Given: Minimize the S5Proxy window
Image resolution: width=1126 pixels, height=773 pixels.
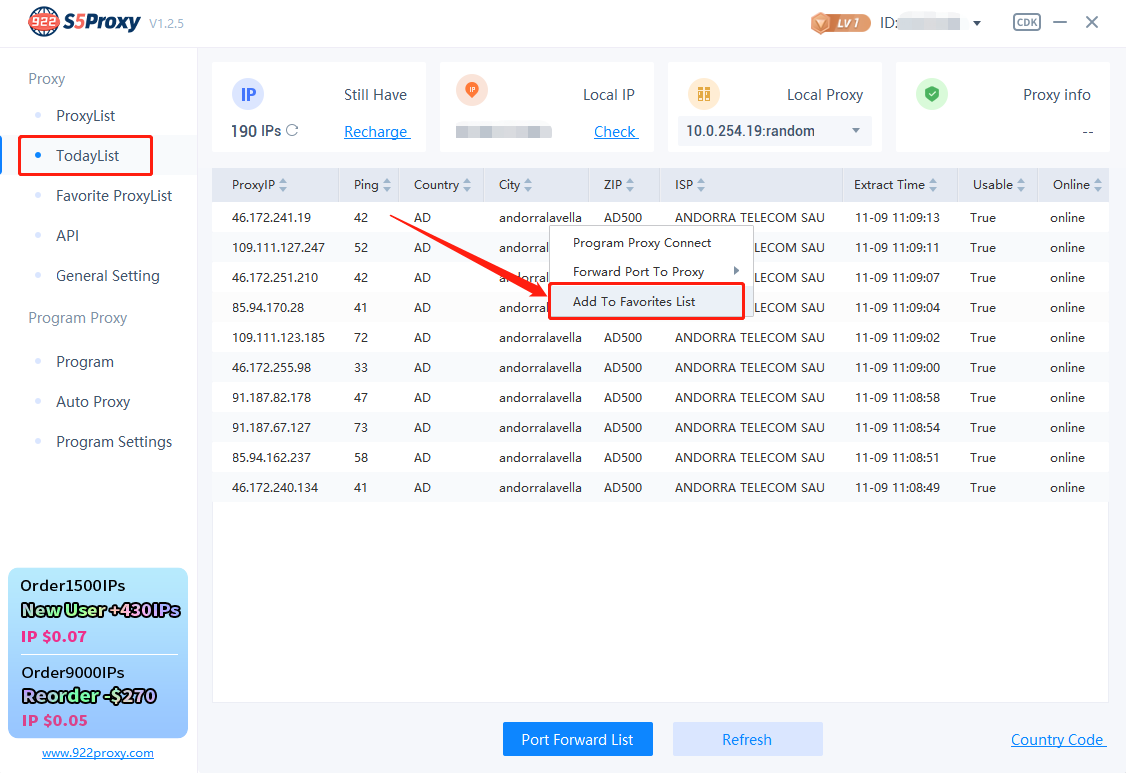Looking at the screenshot, I should click(1060, 22).
